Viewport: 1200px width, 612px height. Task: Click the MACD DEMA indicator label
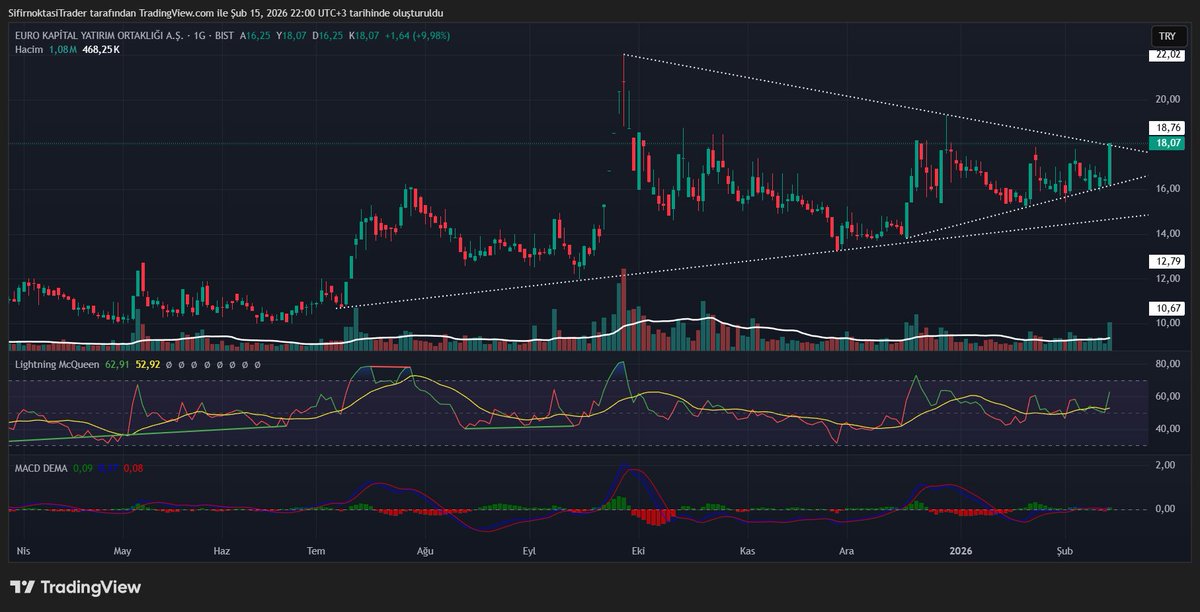(x=41, y=468)
